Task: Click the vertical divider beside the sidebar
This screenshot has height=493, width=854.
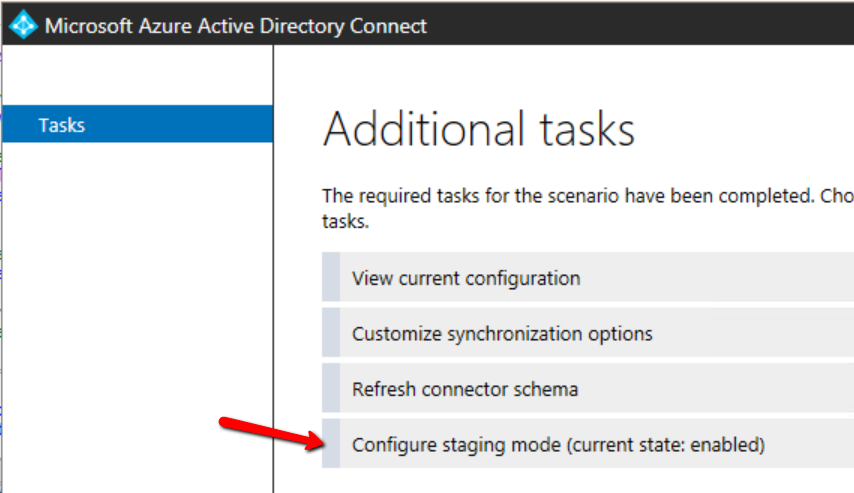Action: point(273,300)
